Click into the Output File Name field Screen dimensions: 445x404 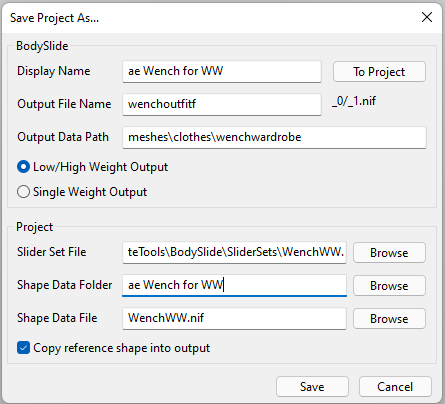[x=222, y=104]
